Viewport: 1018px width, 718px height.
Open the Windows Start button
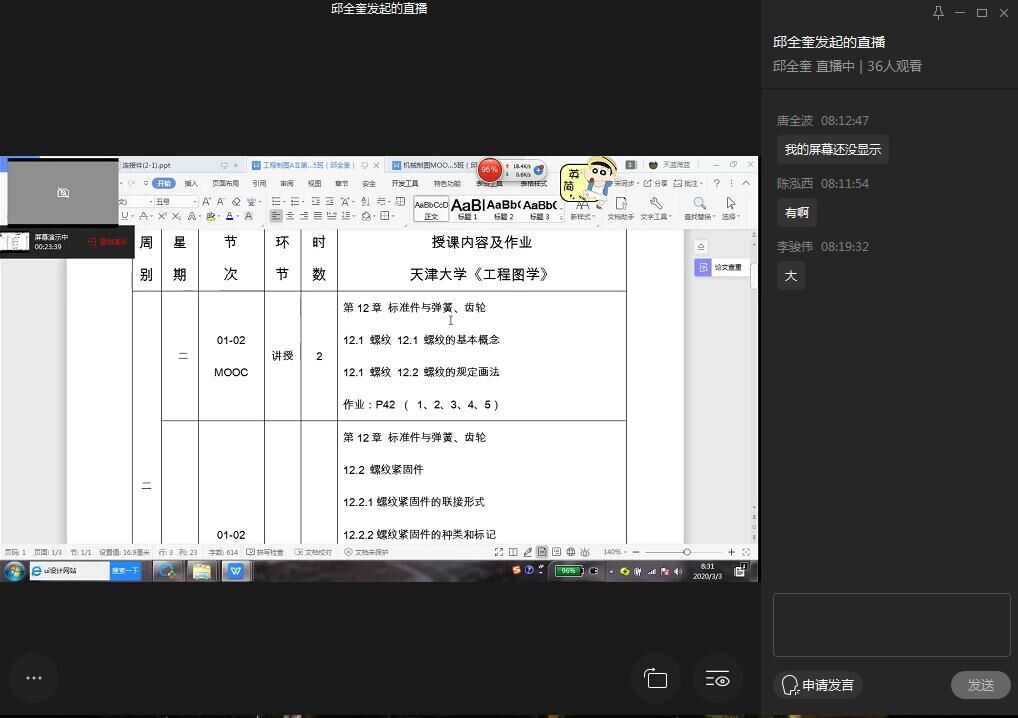[14, 571]
